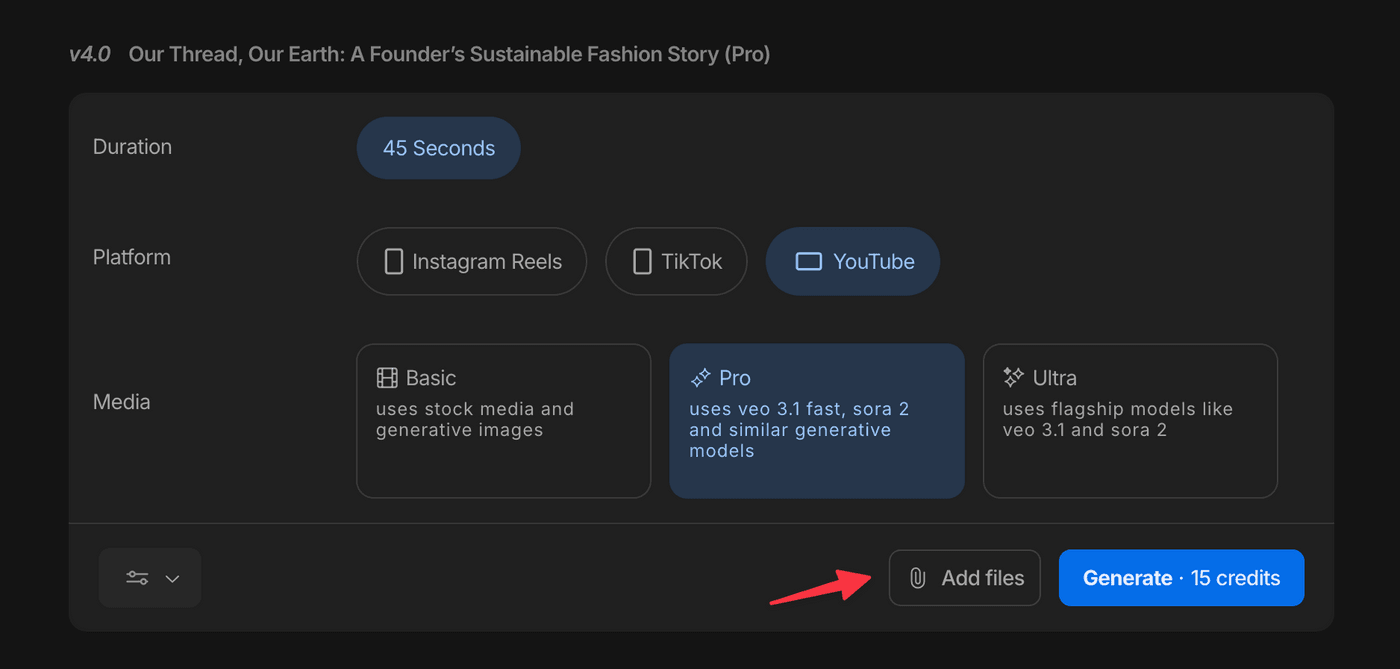Click the sparkle icon on the Pro card
This screenshot has width=1400, height=669.
[x=700, y=378]
